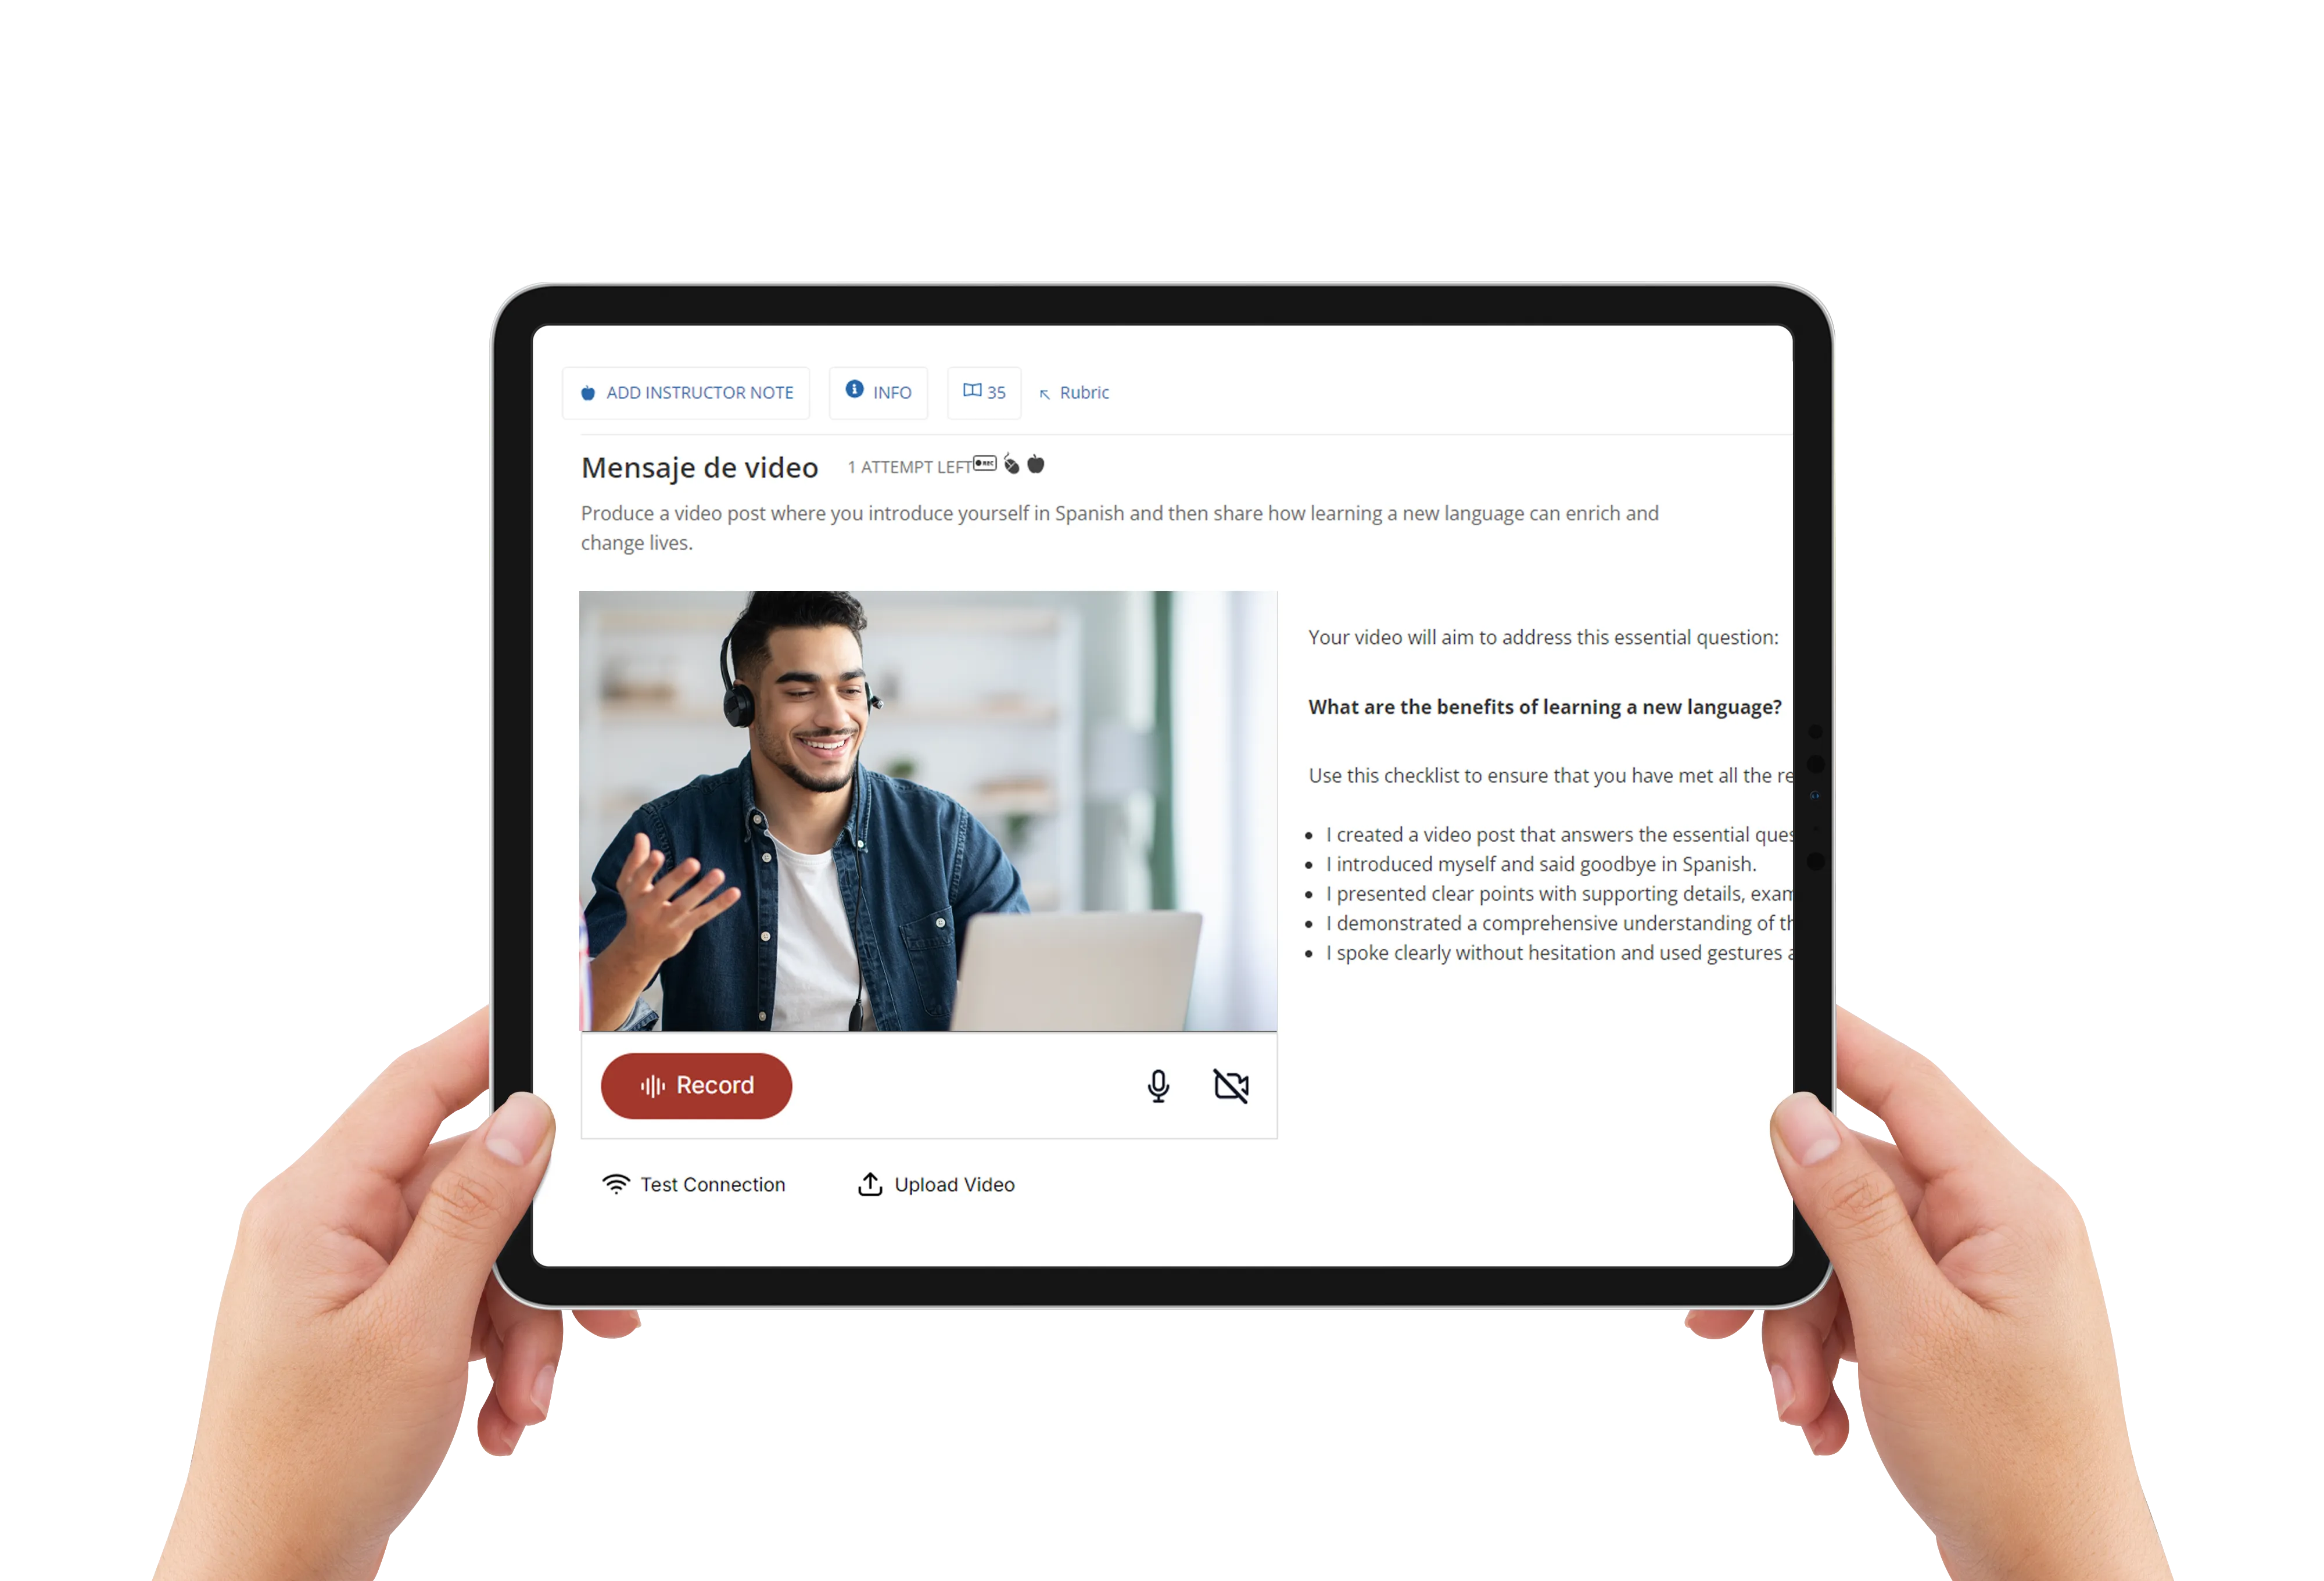Open the Rubric tab
Screen dimensions: 2324x1581
pyautogui.click(x=1078, y=392)
